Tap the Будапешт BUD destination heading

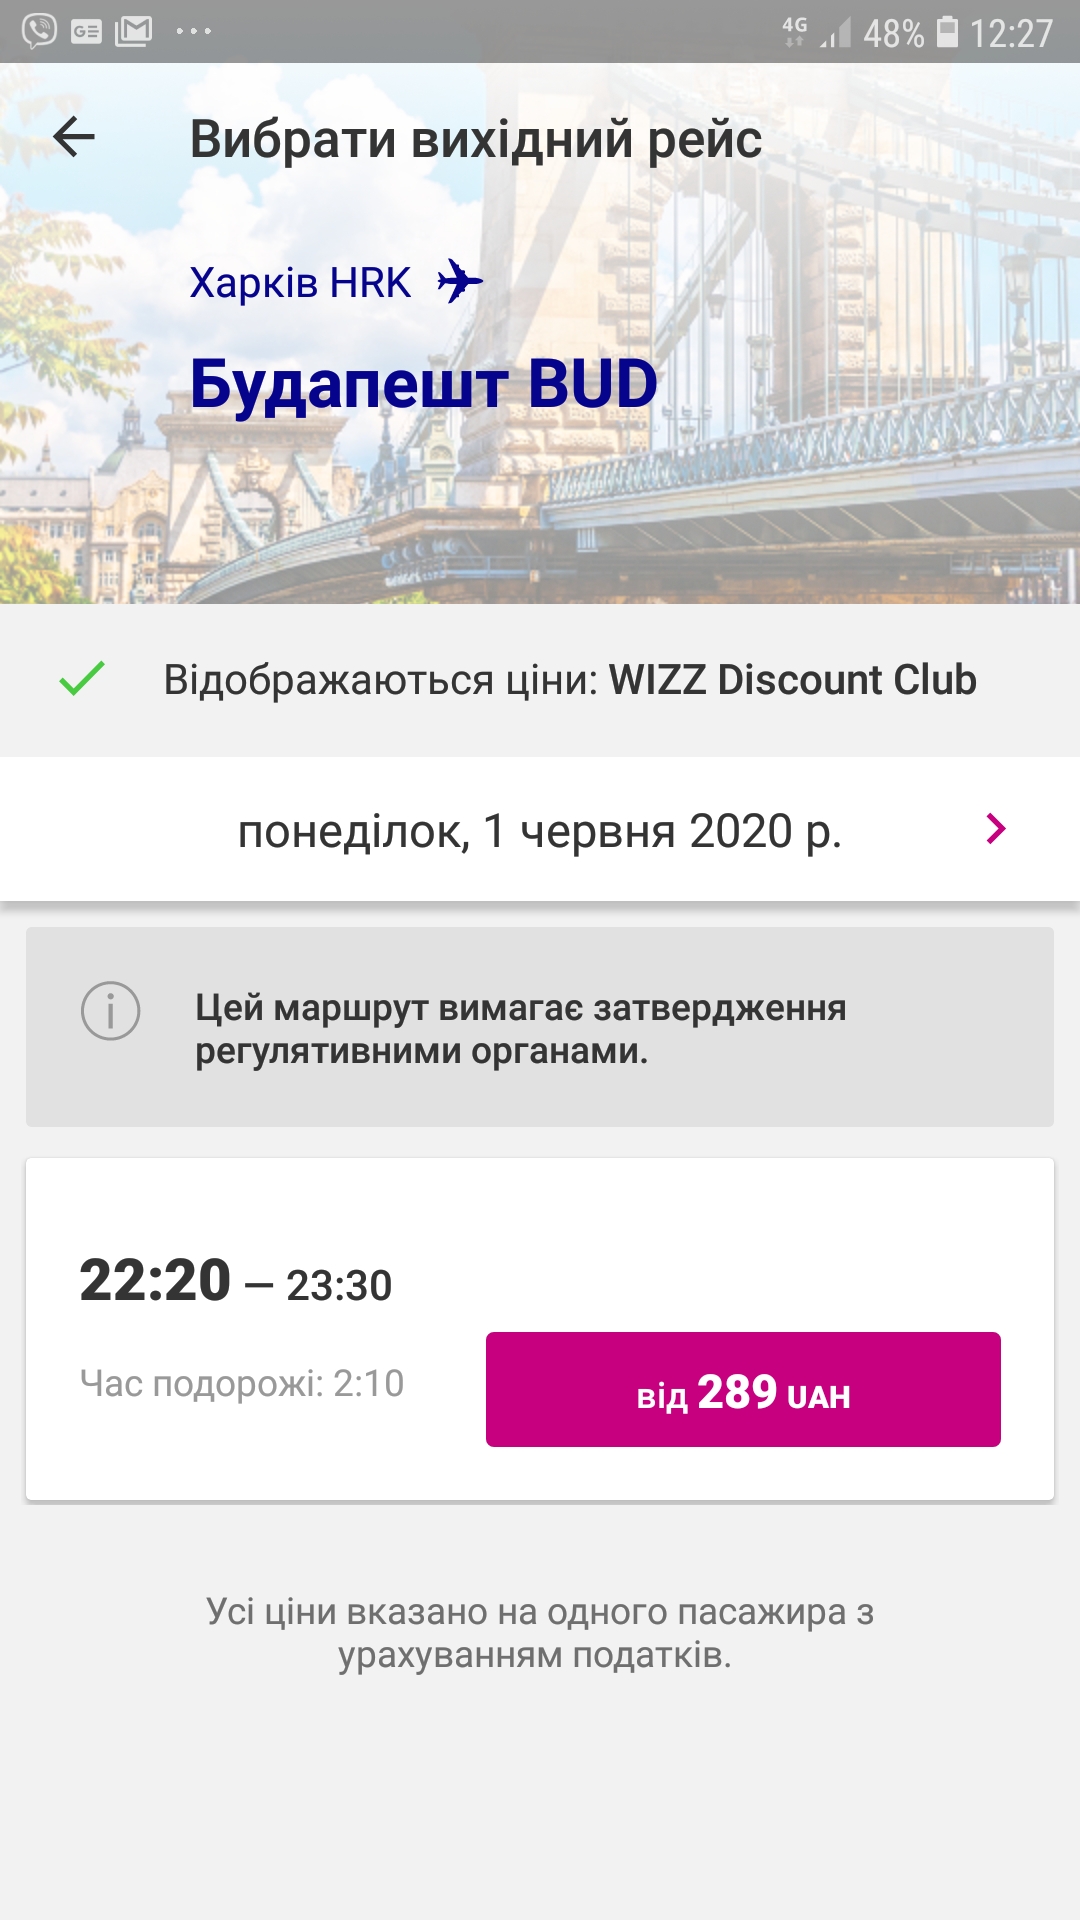(424, 384)
